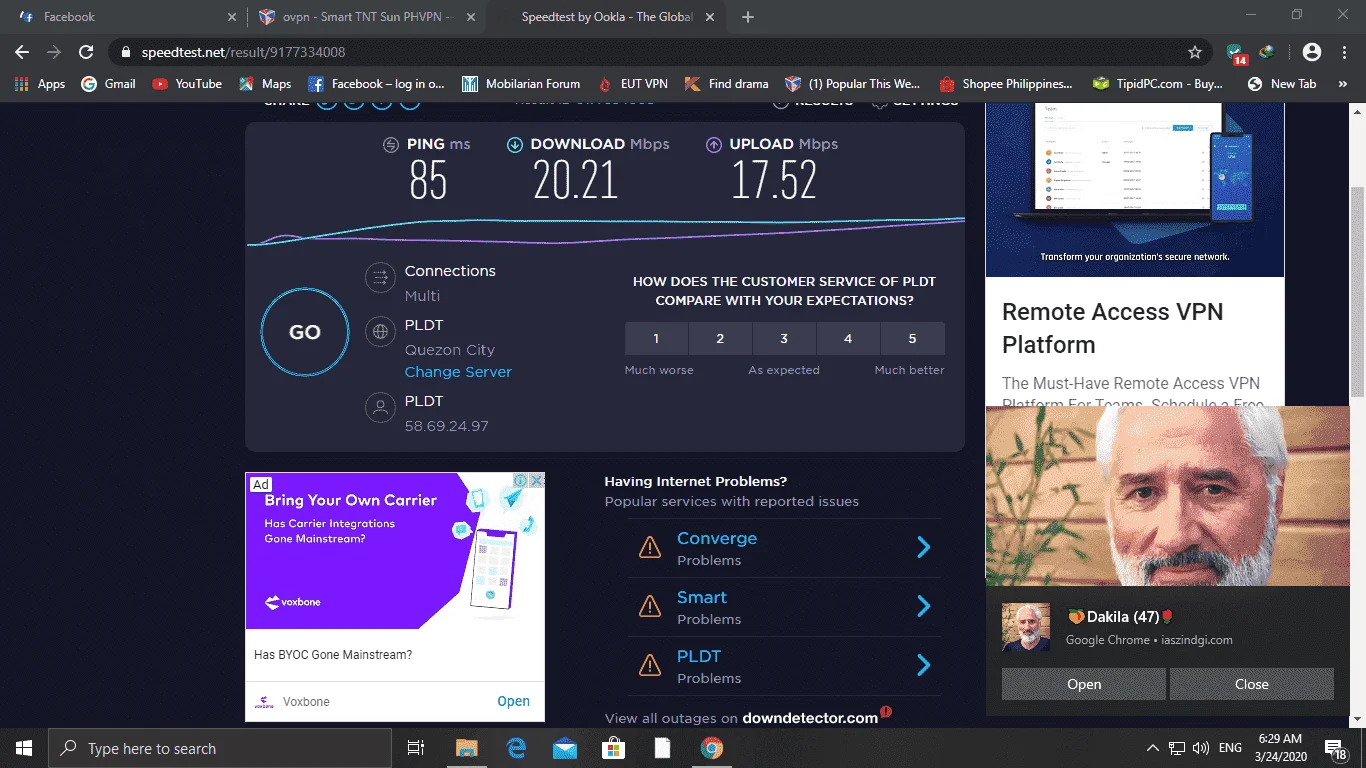The width and height of the screenshot is (1366, 768).
Task: Click Remote Access VPN Platform ad heading
Action: [x=1112, y=328]
